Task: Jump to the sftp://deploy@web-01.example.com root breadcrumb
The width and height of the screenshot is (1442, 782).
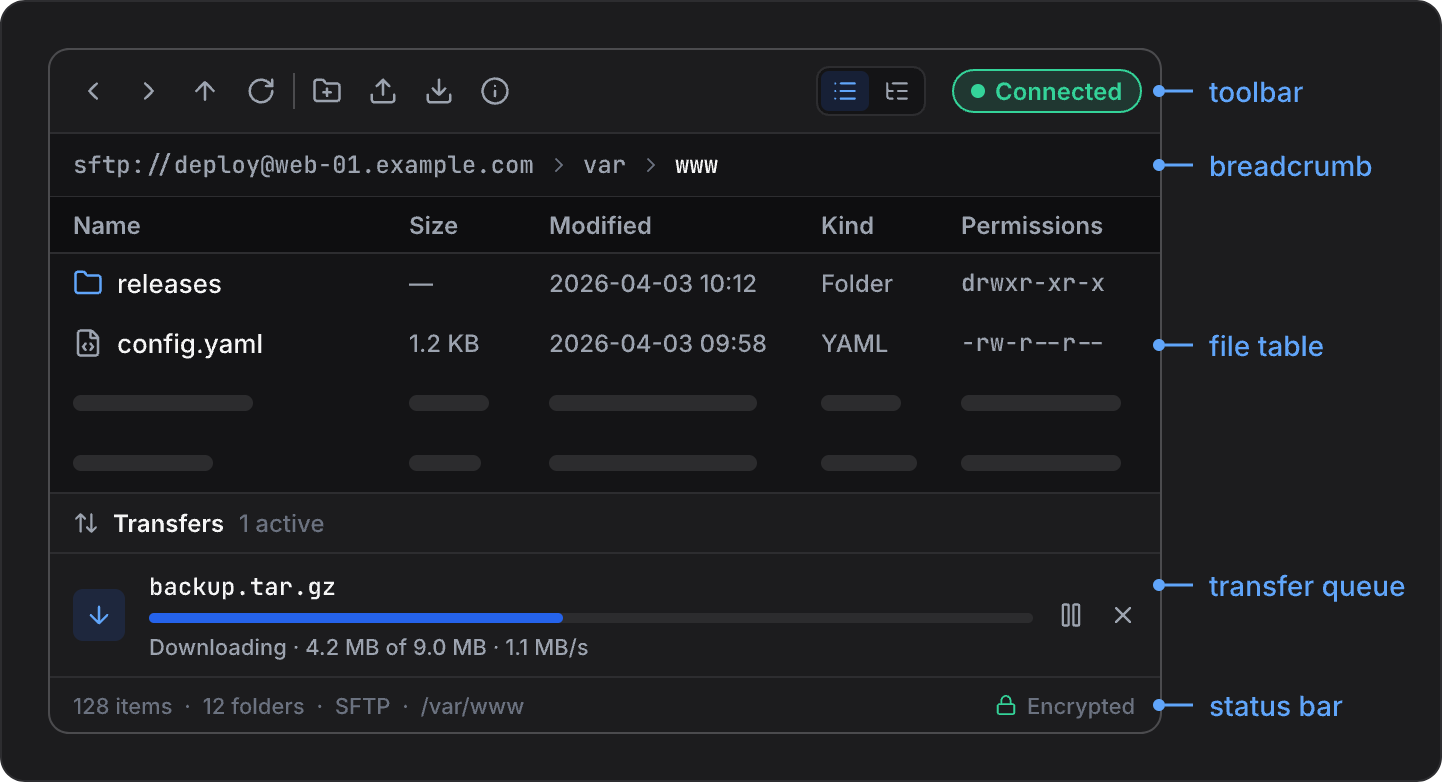Action: tap(304, 165)
